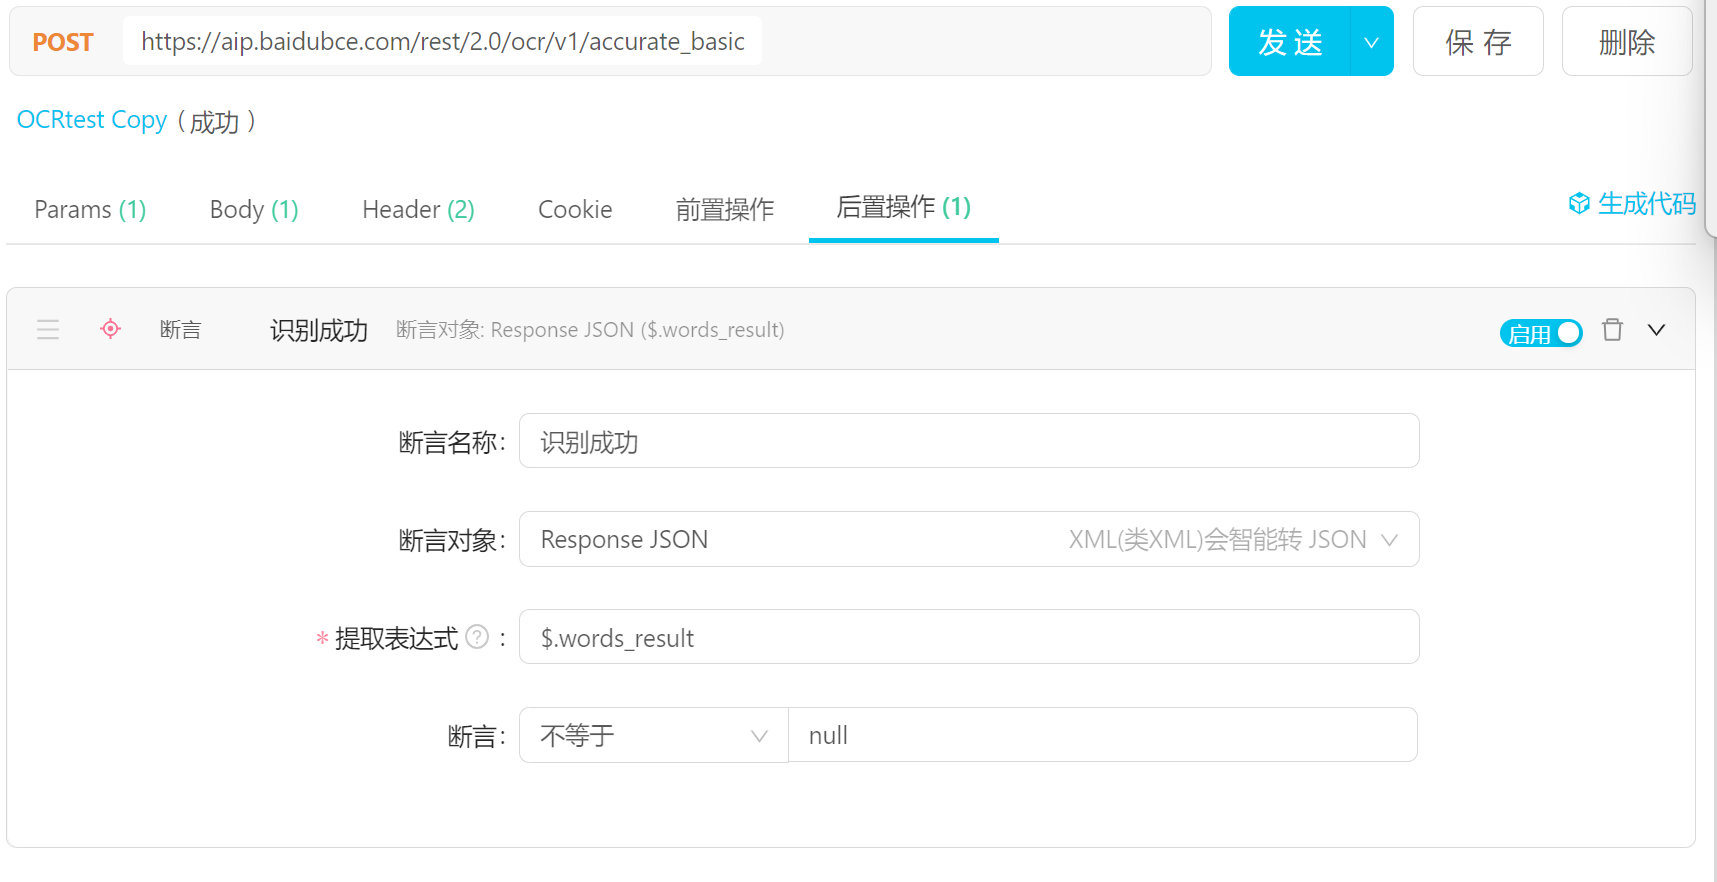This screenshot has width=1717, height=882.
Task: Click the 发送 send button
Action: coord(1290,42)
